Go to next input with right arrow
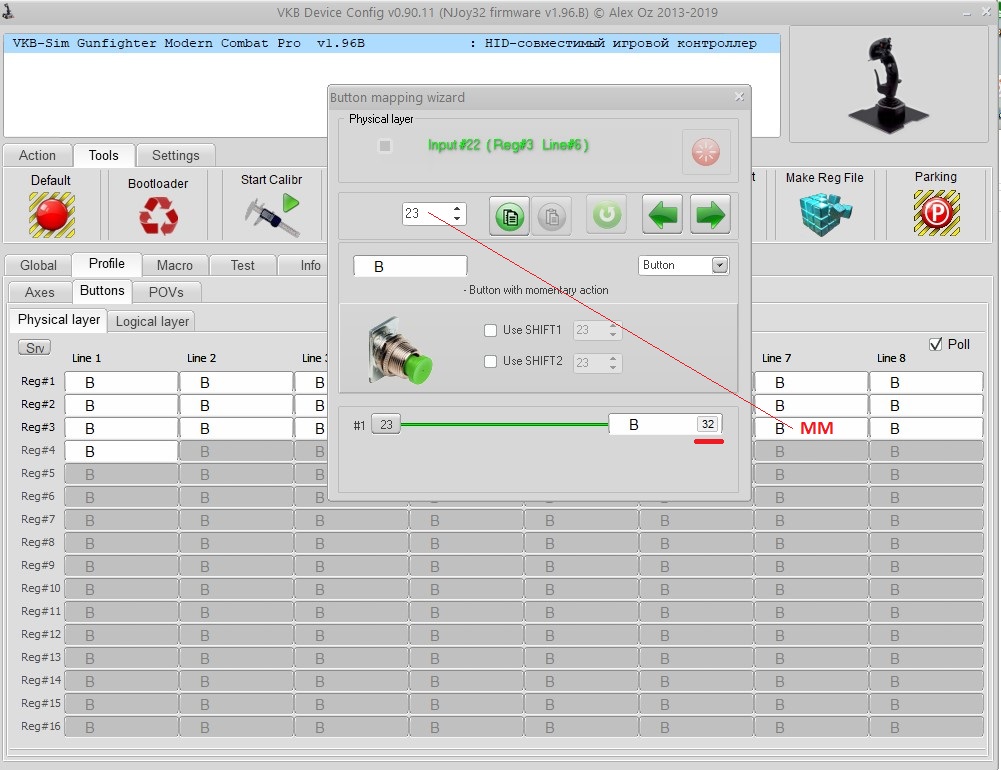Viewport: 1001px width, 770px height. [x=709, y=215]
